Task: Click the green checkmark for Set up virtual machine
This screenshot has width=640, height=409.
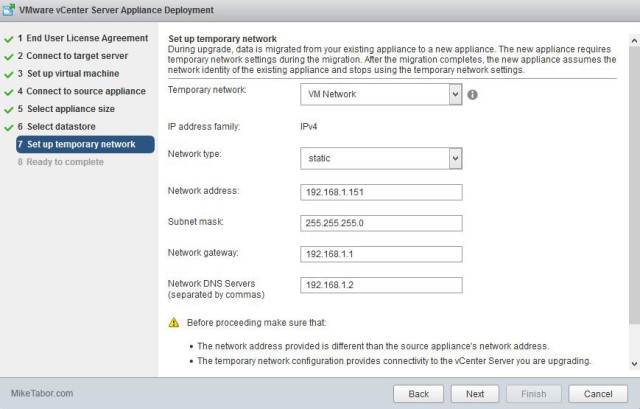Action: point(9,75)
